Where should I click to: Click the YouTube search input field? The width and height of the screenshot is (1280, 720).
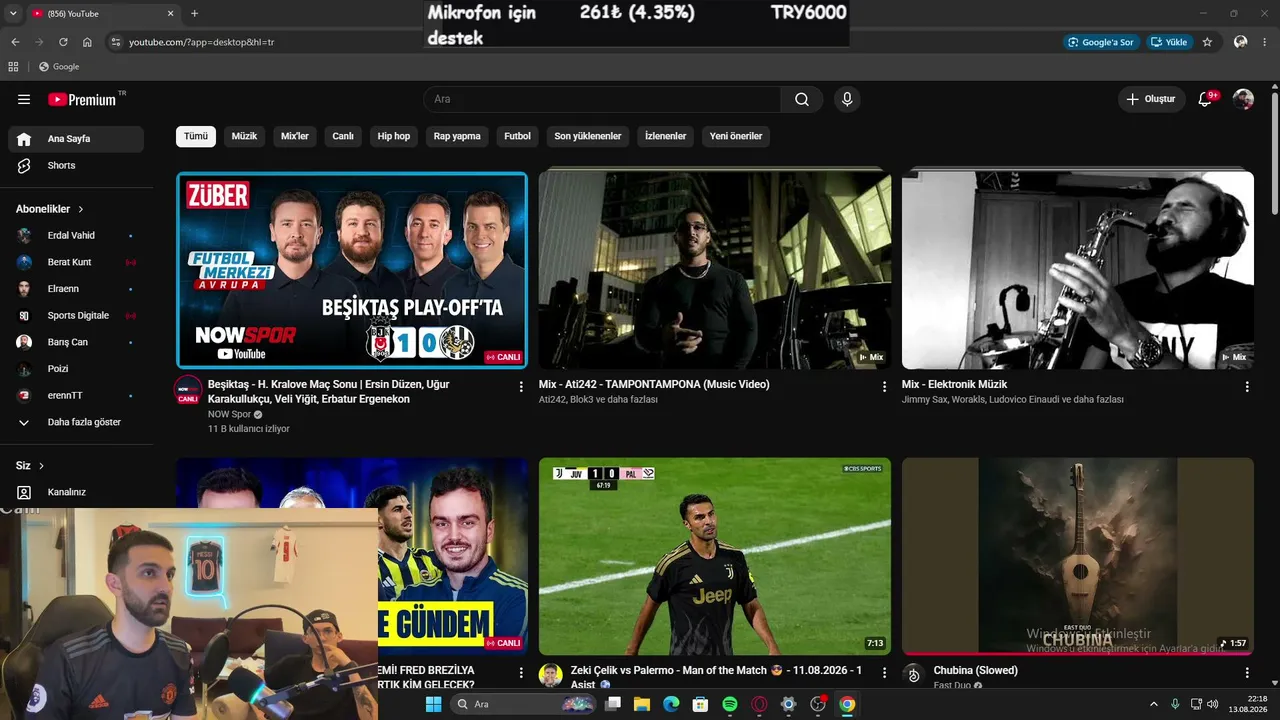[x=602, y=99]
